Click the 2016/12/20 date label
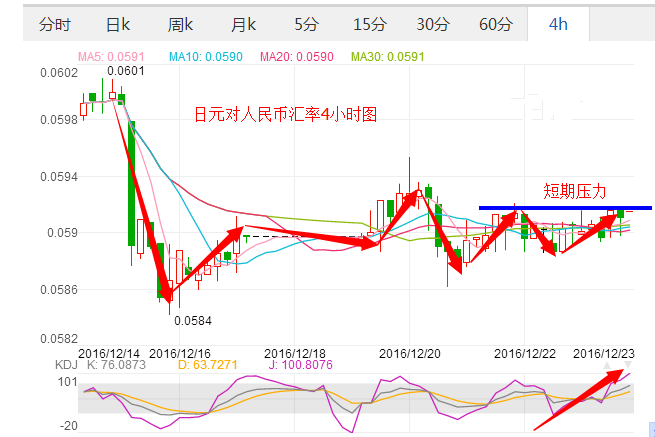This screenshot has height=437, width=655. pos(410,353)
